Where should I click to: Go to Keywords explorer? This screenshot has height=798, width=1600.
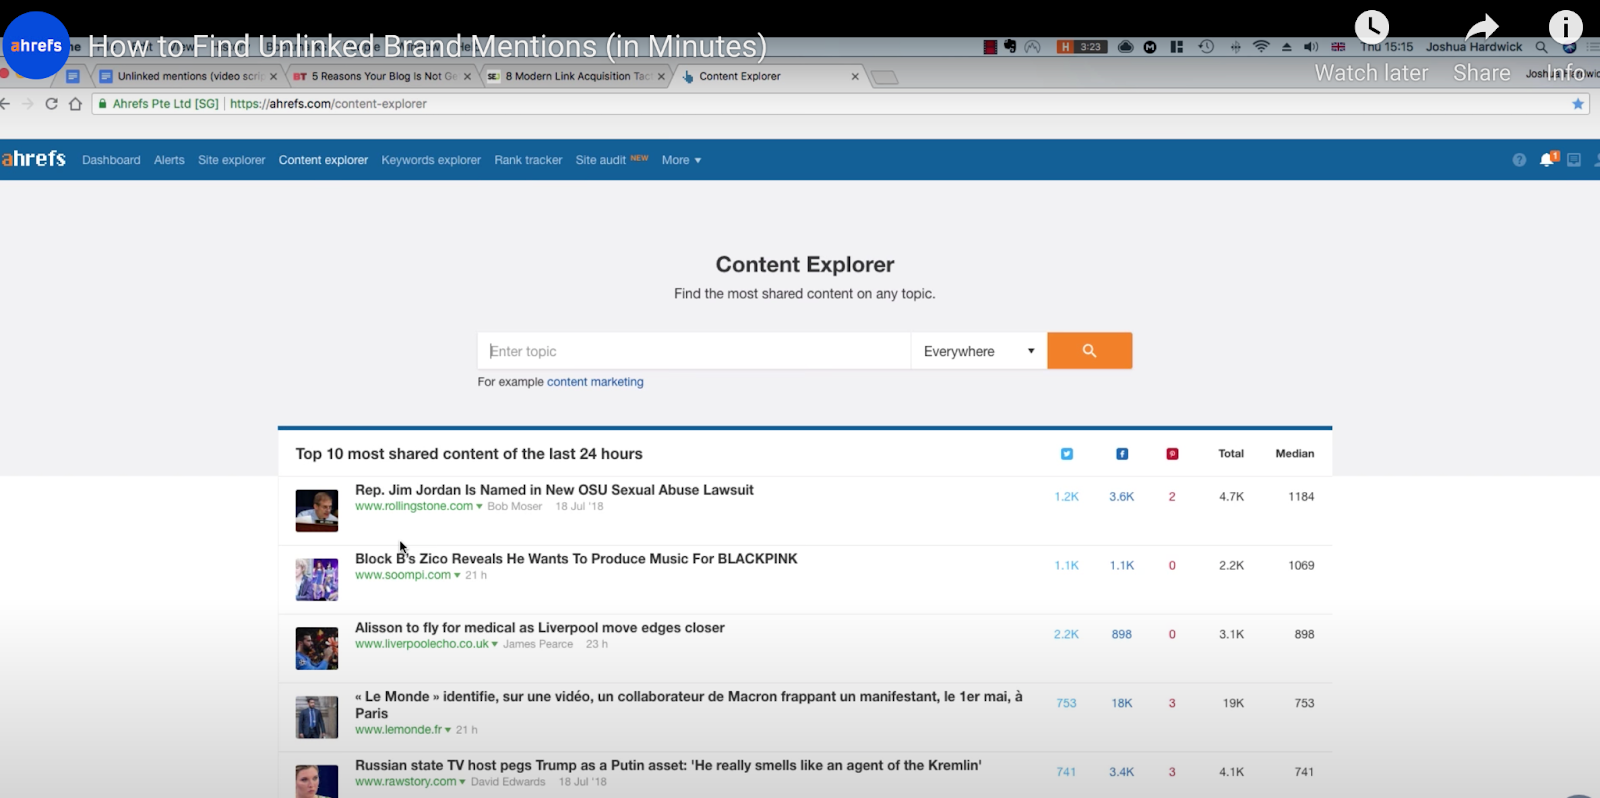pyautogui.click(x=431, y=160)
